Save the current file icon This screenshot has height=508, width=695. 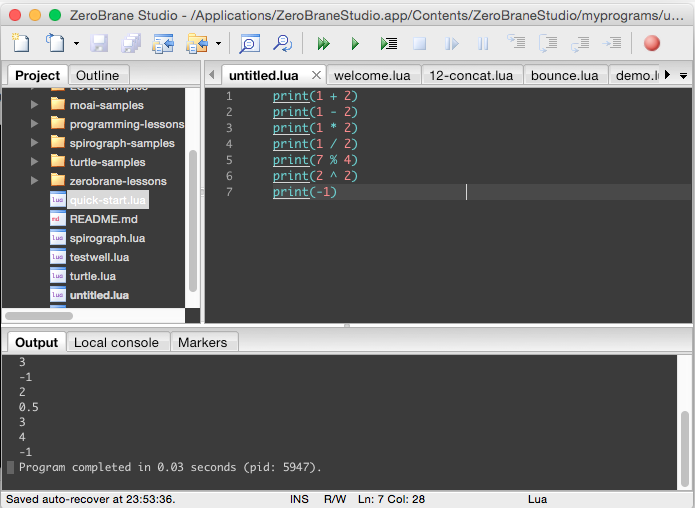coord(99,43)
